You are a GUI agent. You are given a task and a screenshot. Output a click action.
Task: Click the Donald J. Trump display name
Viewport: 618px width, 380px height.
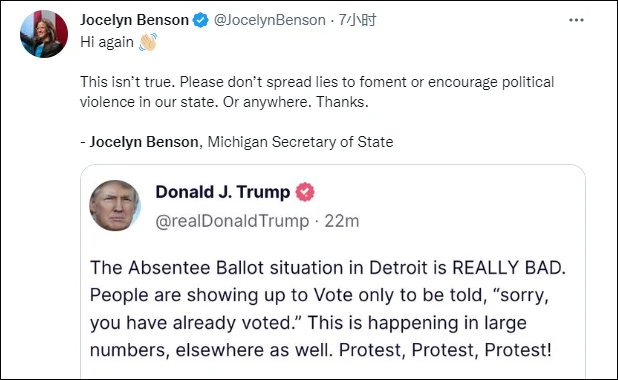click(x=223, y=192)
